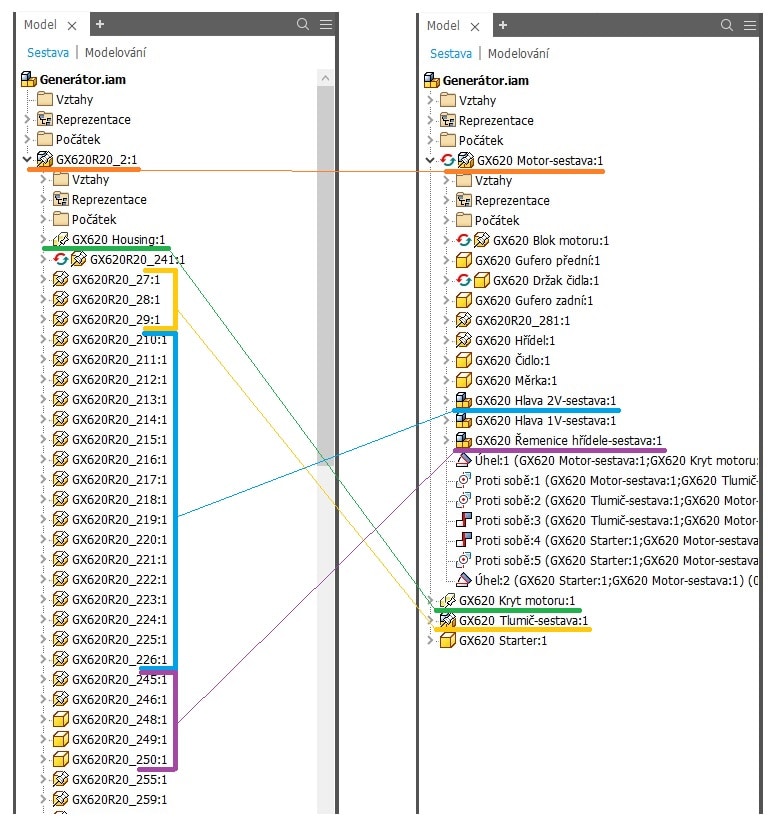This screenshot has height=831, width=776.
Task: Select Počátek under GX620 Motor-sestava:1
Action: pyautogui.click(x=497, y=220)
